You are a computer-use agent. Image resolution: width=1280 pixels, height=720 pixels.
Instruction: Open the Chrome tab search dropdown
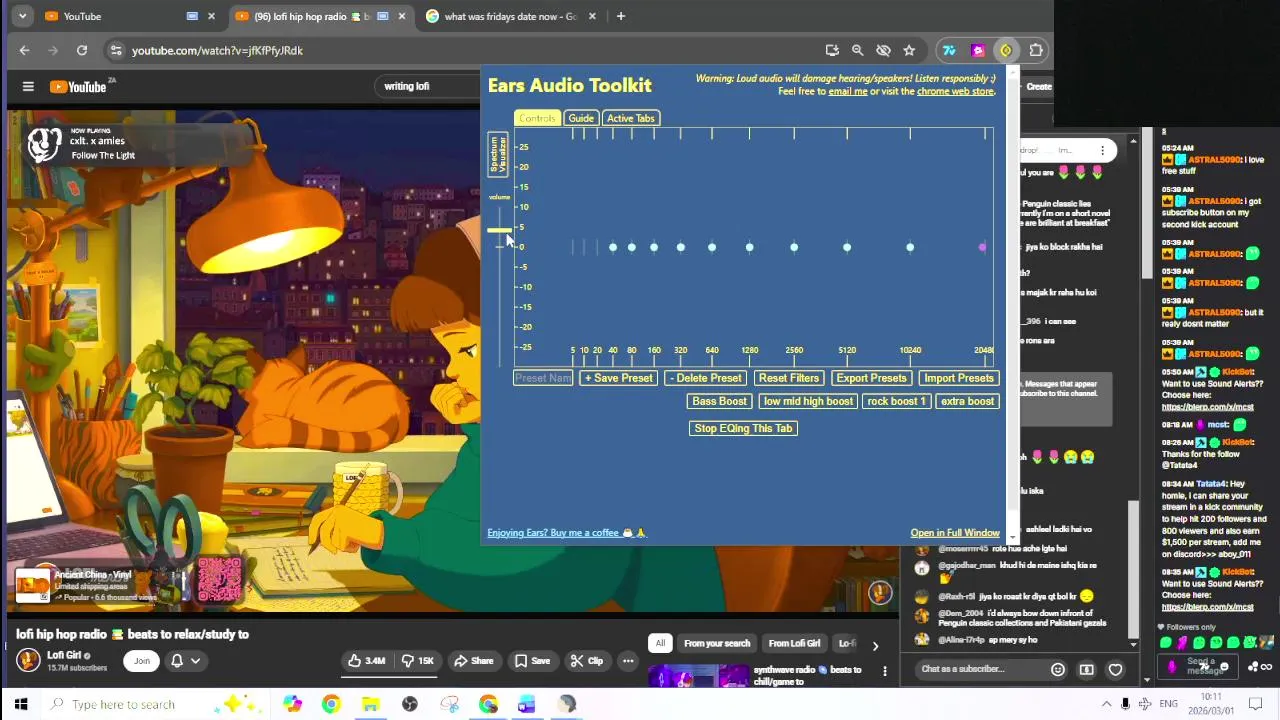[22, 16]
